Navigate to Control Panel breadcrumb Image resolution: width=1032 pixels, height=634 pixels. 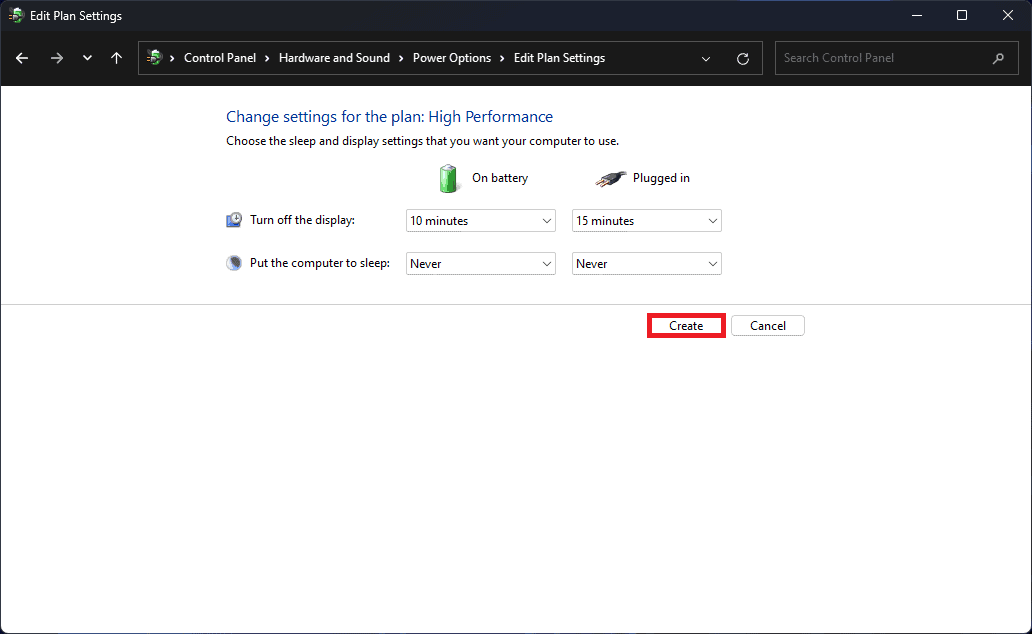tap(220, 58)
